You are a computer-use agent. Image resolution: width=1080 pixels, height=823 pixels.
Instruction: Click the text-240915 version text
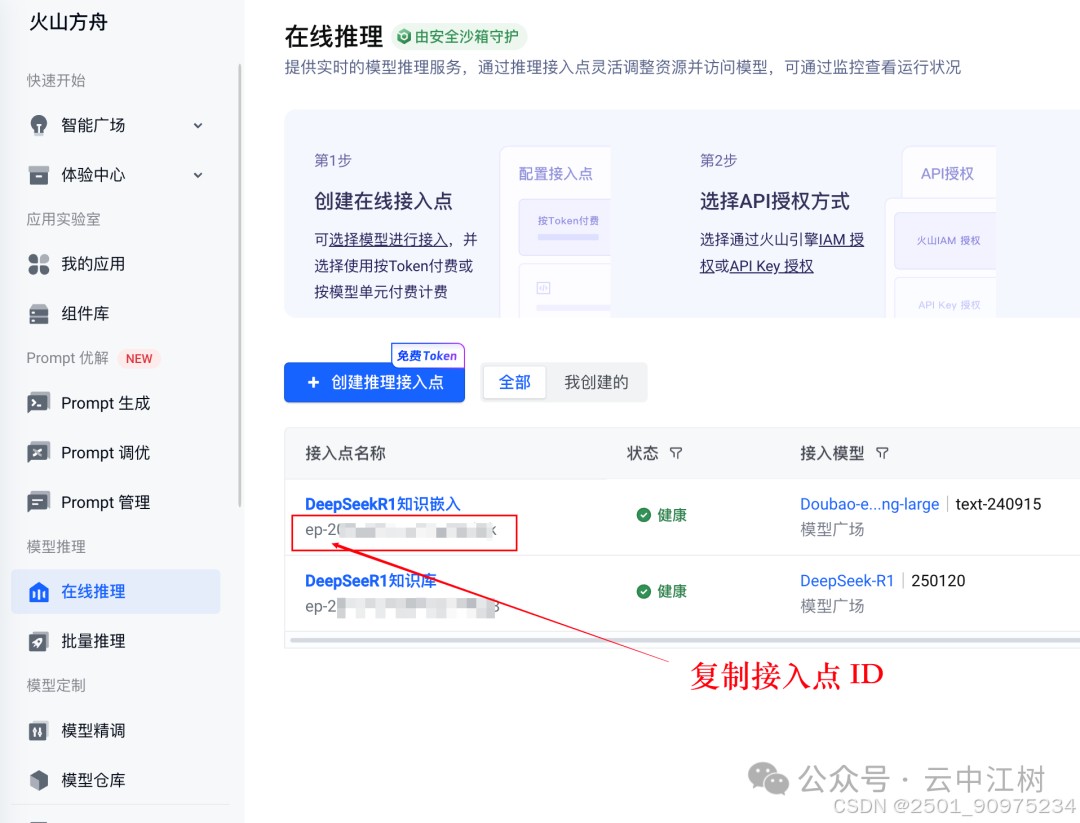coord(998,504)
